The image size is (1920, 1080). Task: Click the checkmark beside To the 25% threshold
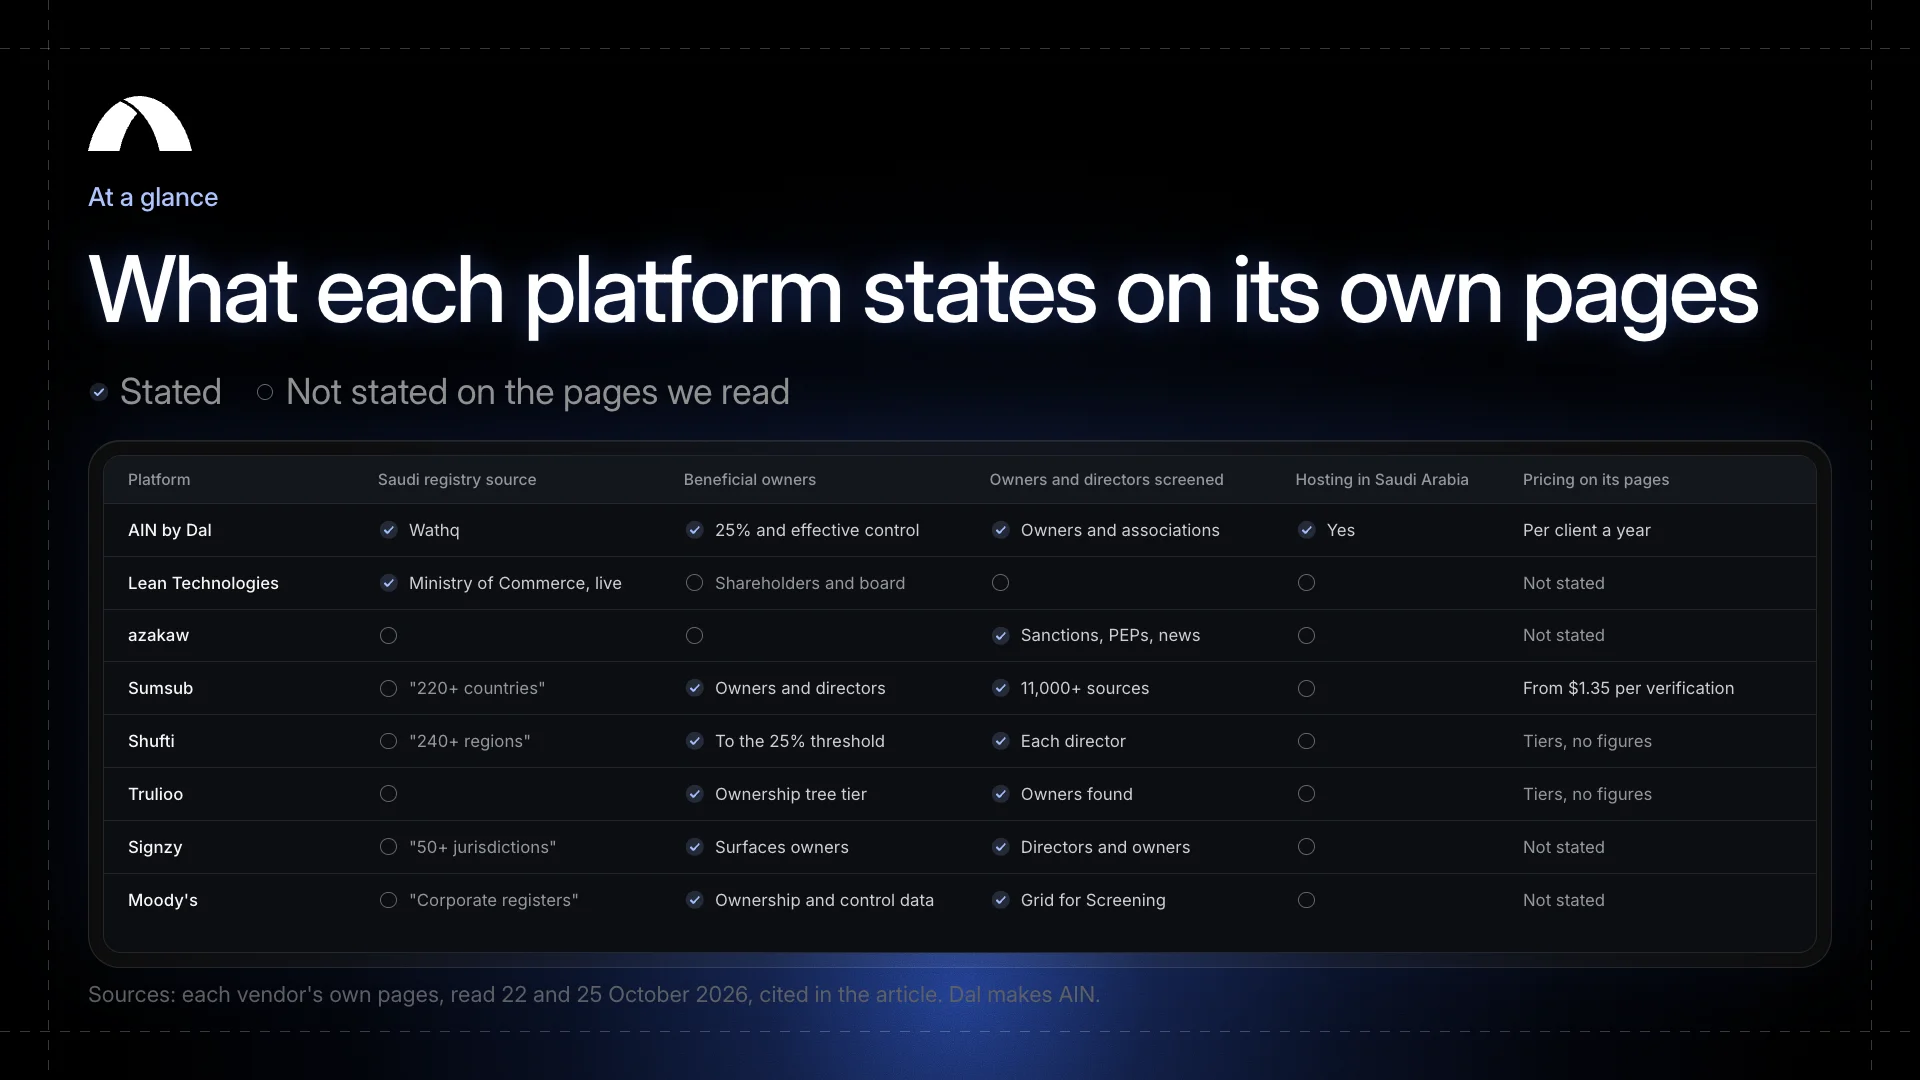695,741
